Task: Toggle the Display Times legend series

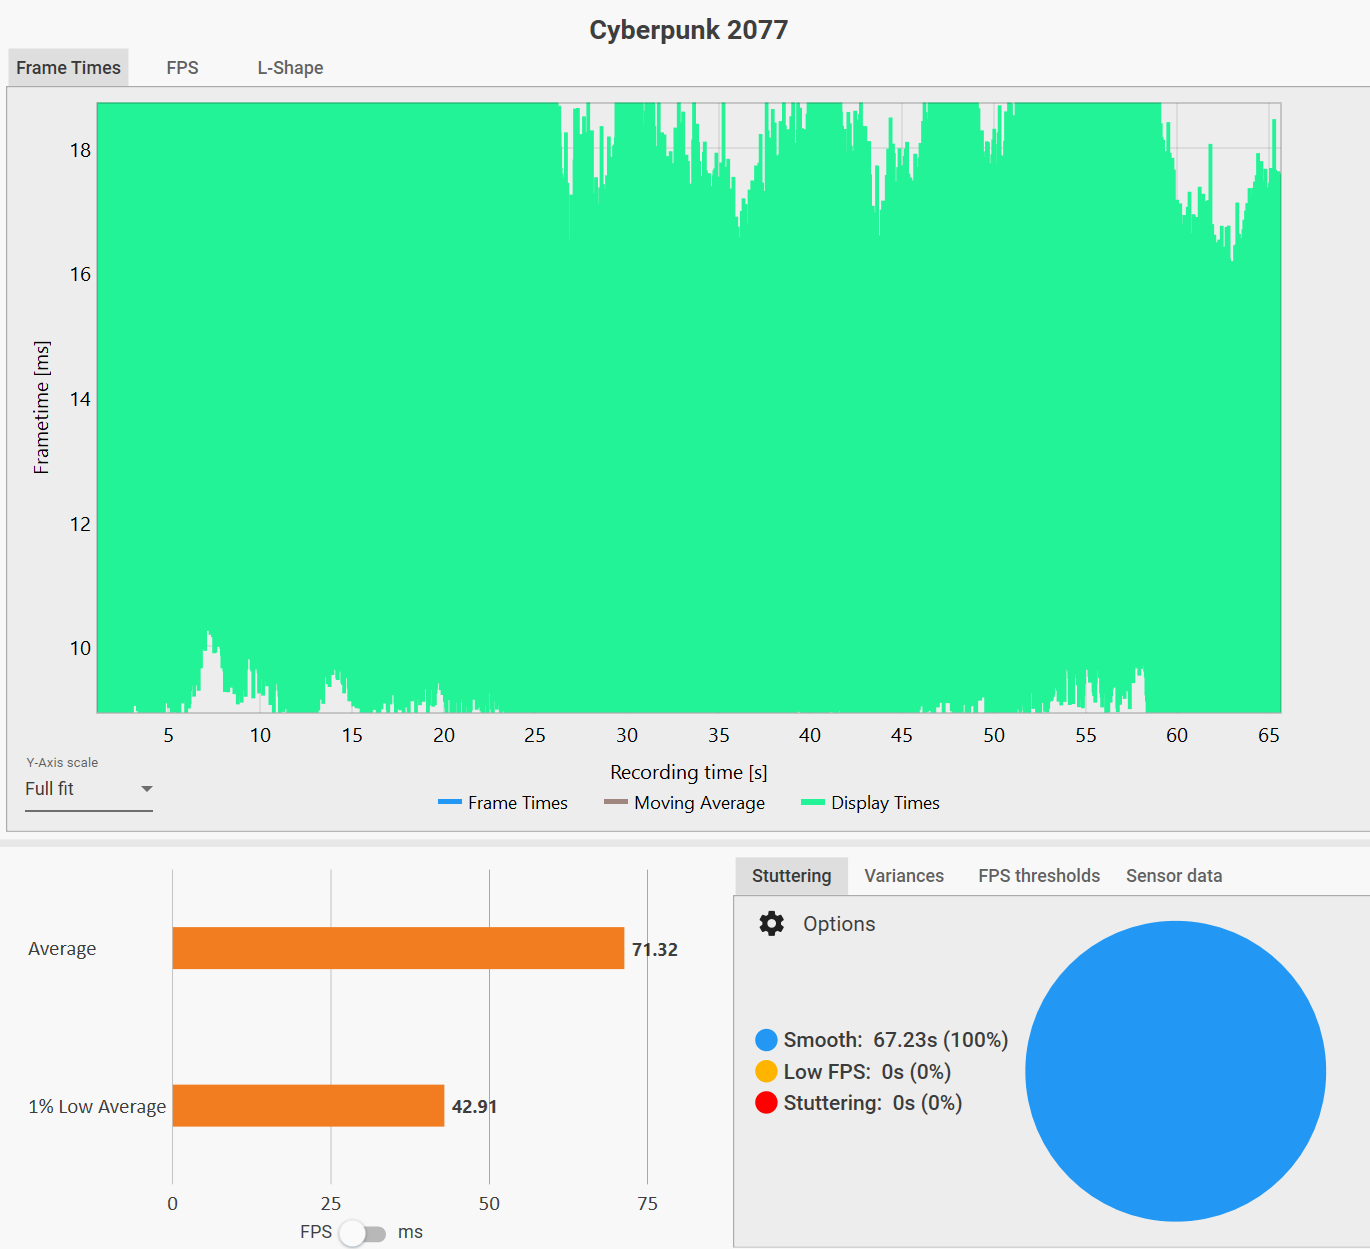Action: pos(871,803)
